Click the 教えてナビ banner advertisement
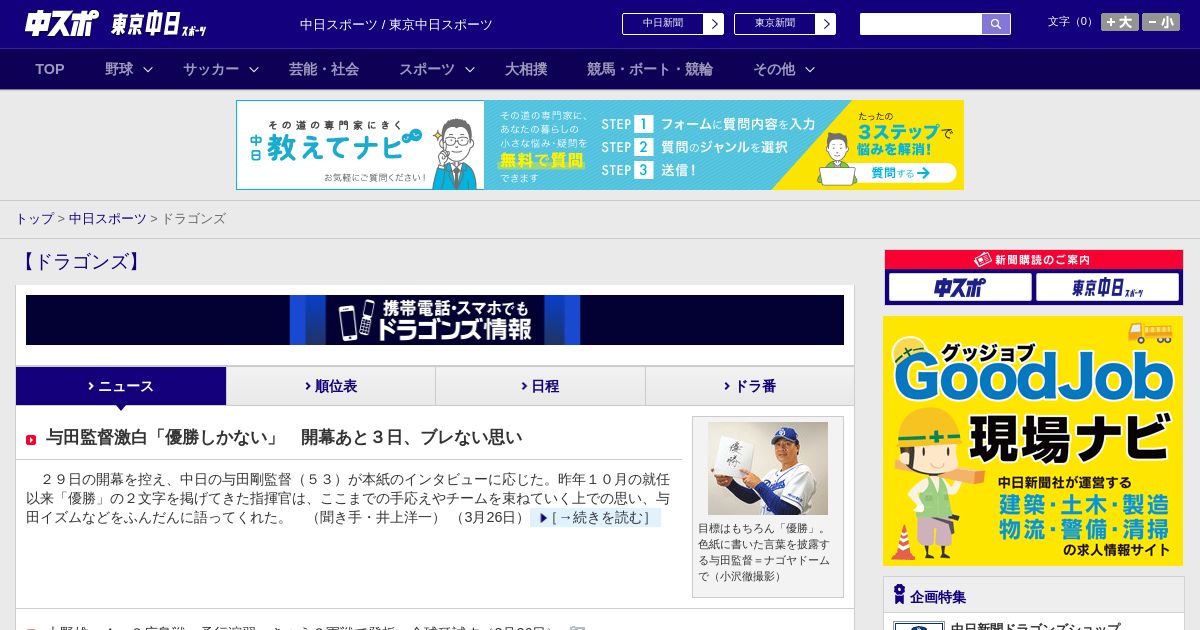This screenshot has width=1200, height=630. coord(600,145)
